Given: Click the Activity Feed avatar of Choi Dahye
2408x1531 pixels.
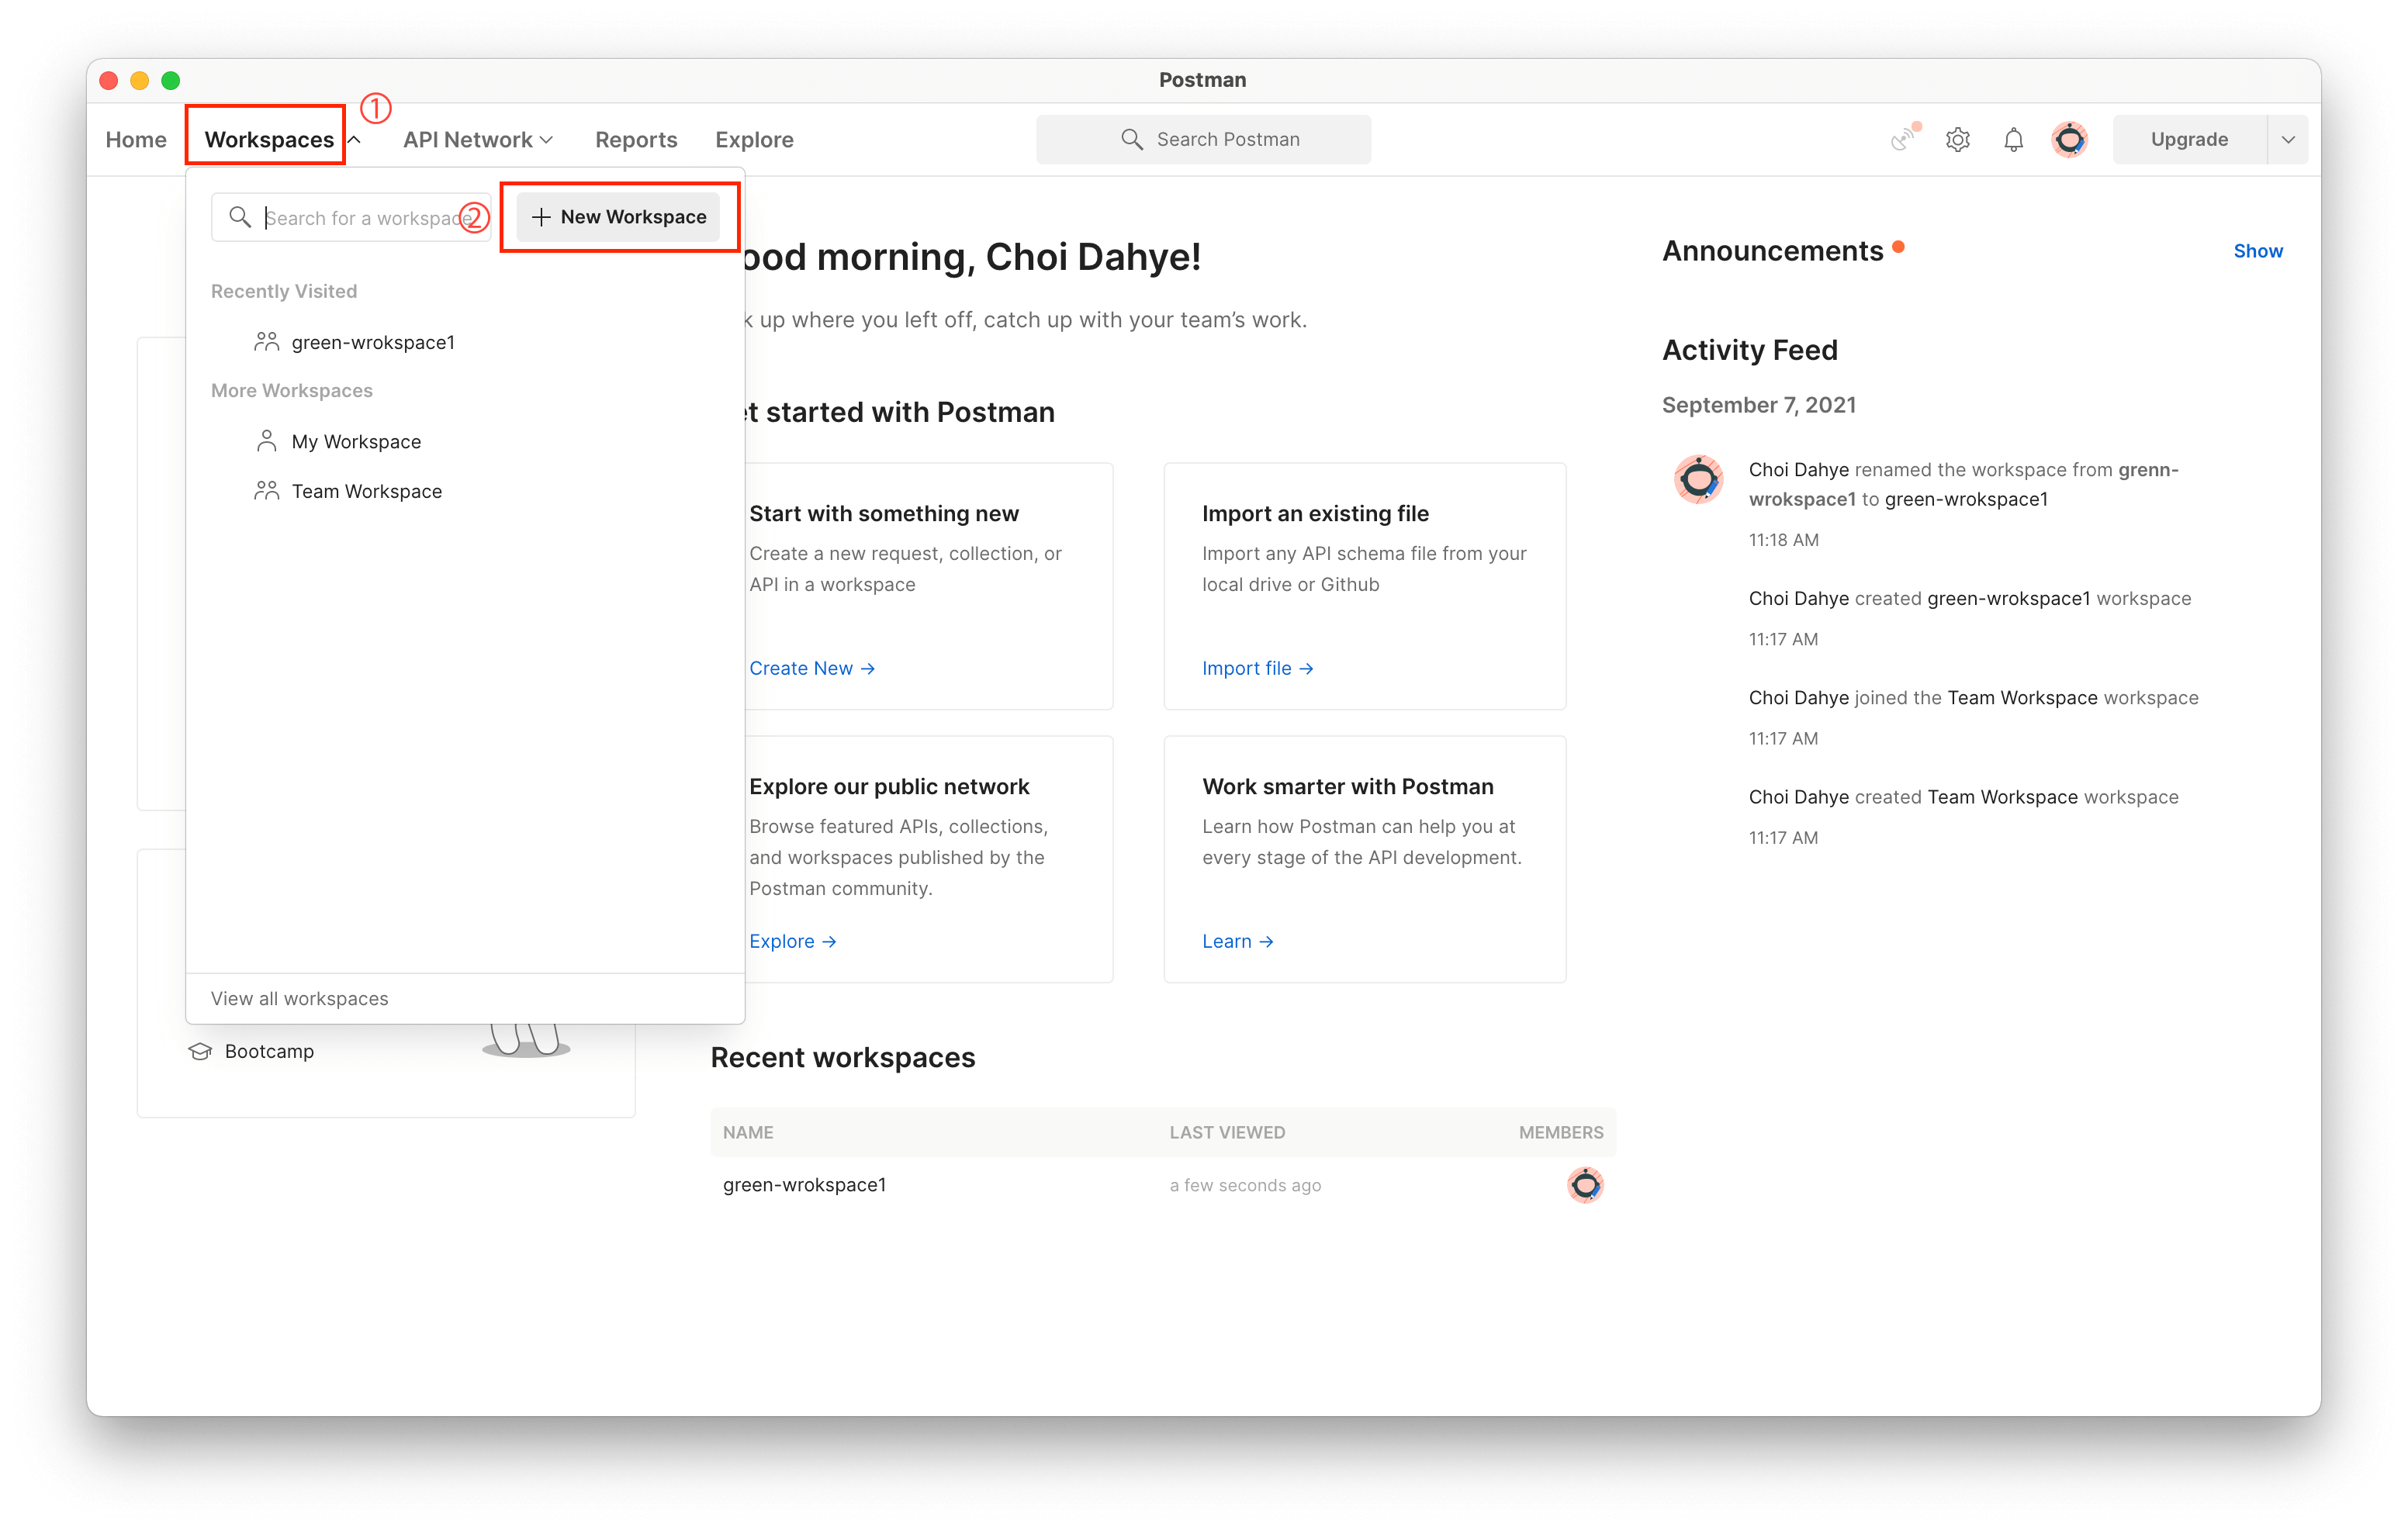Looking at the screenshot, I should click(x=1698, y=480).
